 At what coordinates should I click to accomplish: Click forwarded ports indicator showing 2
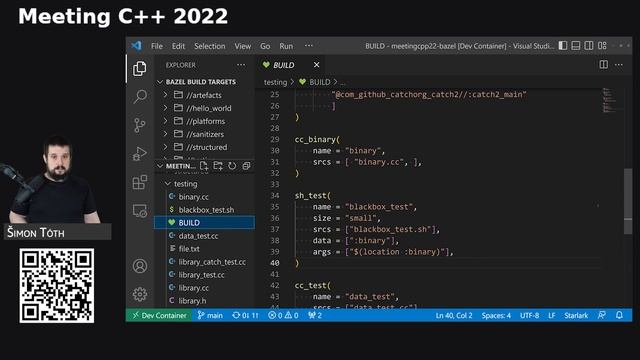coord(315,315)
